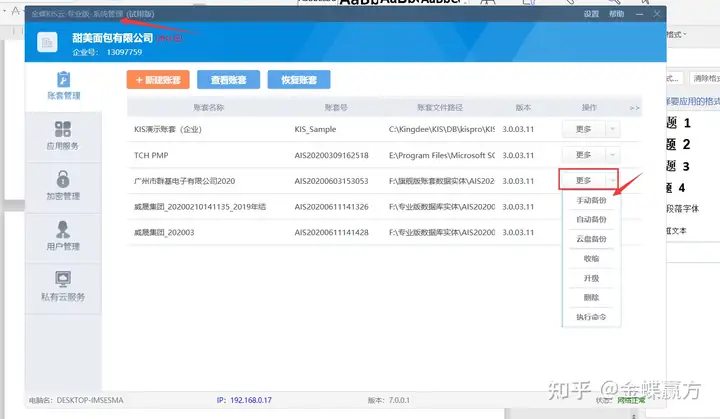Screen dimensions: 720x419
Task: Expand 更多 dropdown arrow for TCH PMP row
Action: coord(613,155)
